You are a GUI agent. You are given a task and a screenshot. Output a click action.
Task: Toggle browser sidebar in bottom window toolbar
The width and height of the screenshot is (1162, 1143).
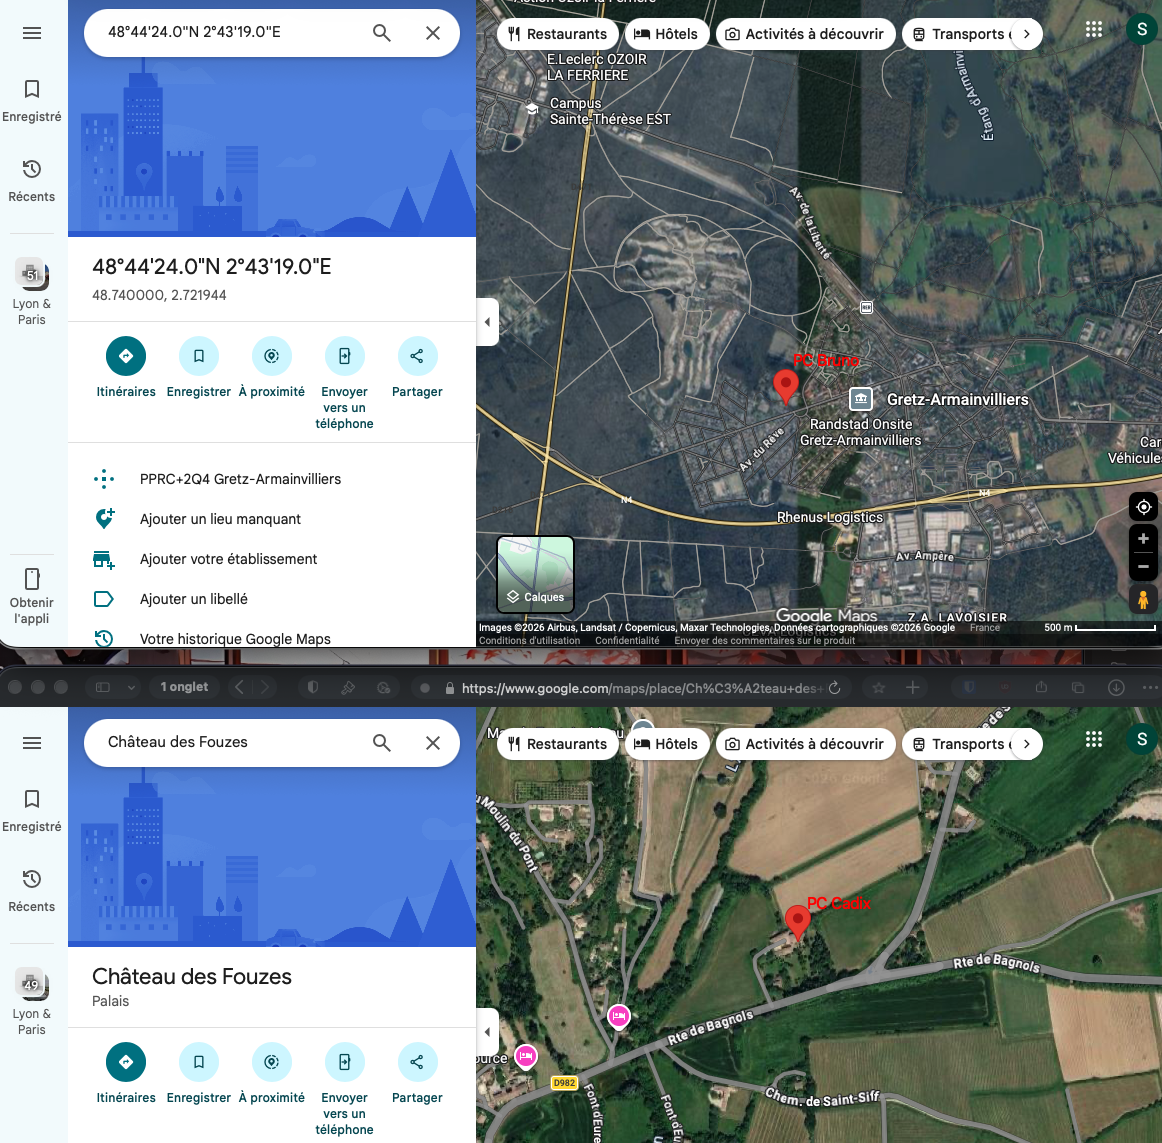click(x=103, y=687)
